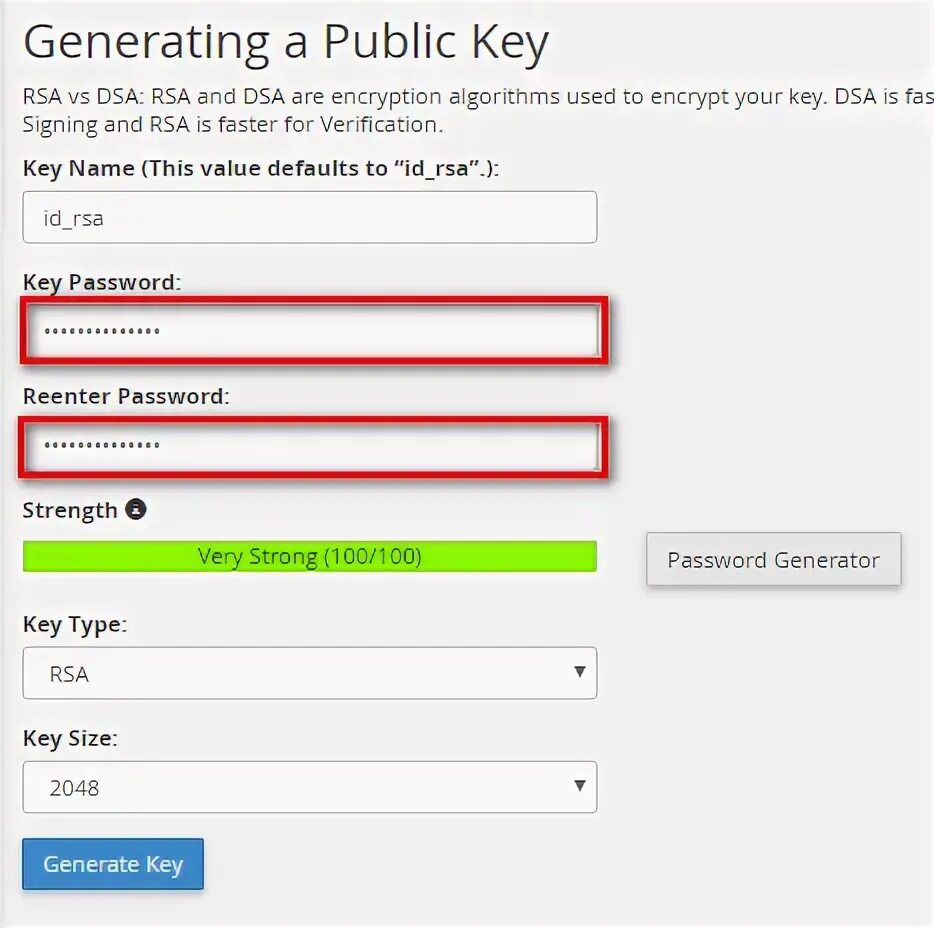Open the Password Generator
The width and height of the screenshot is (934, 928).
point(773,560)
